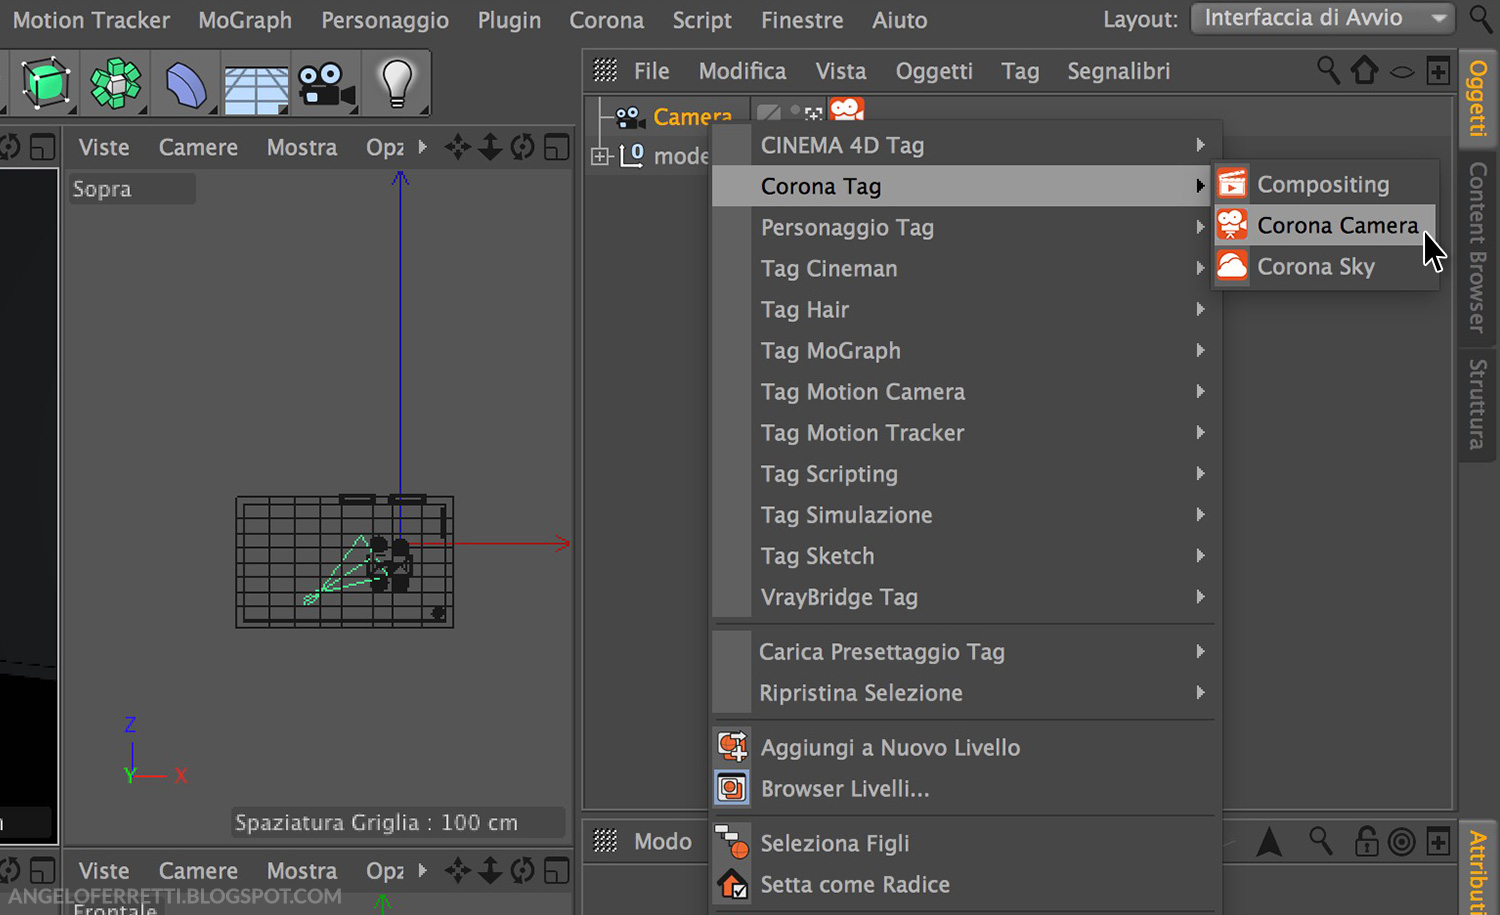Open the Layout dropdown Interfaccia di Avvio
Screen dimensions: 1500x915
(x=1321, y=18)
